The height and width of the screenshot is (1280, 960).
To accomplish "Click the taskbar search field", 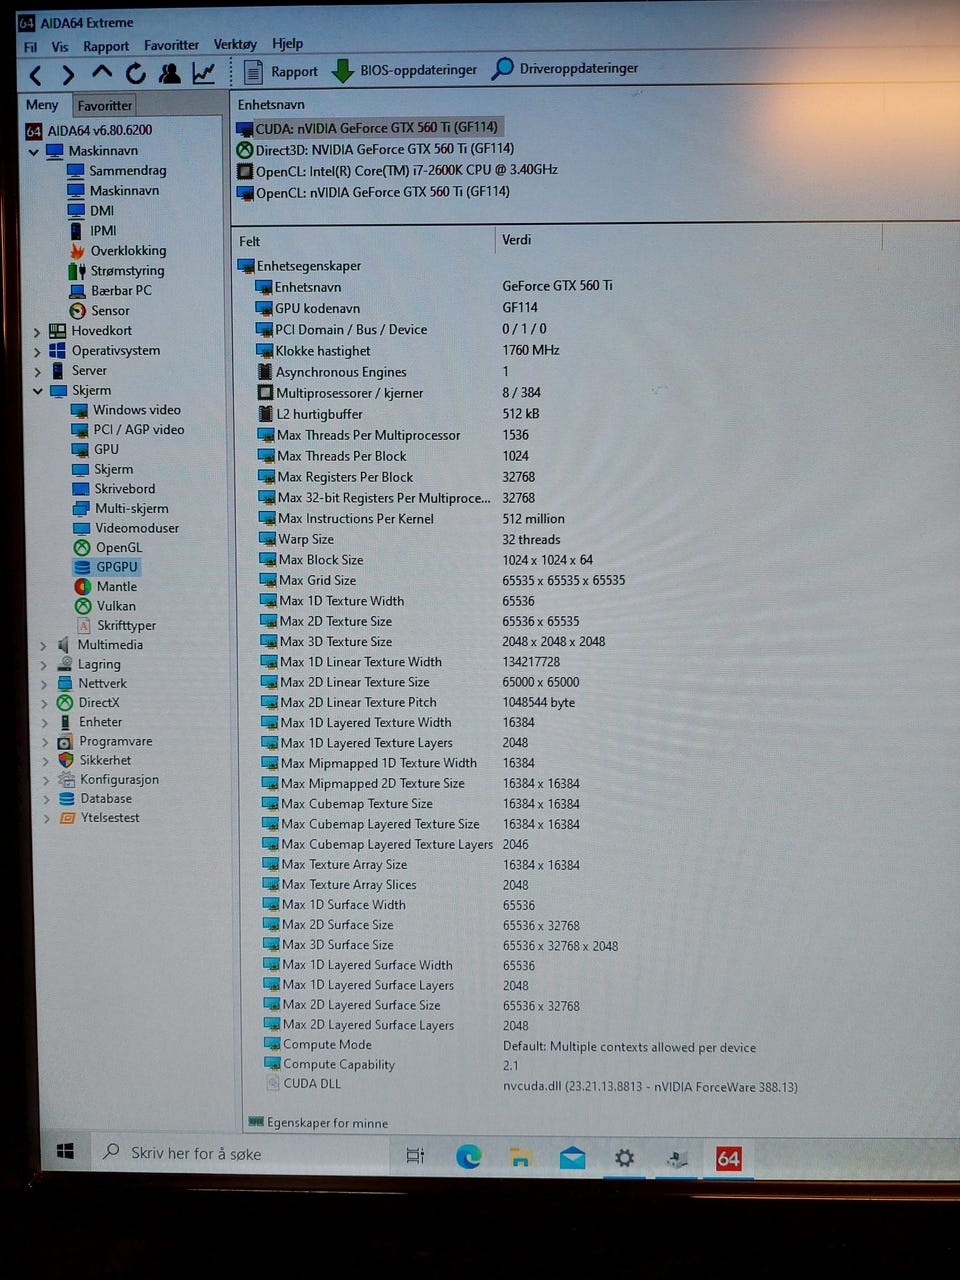I will pos(239,1154).
